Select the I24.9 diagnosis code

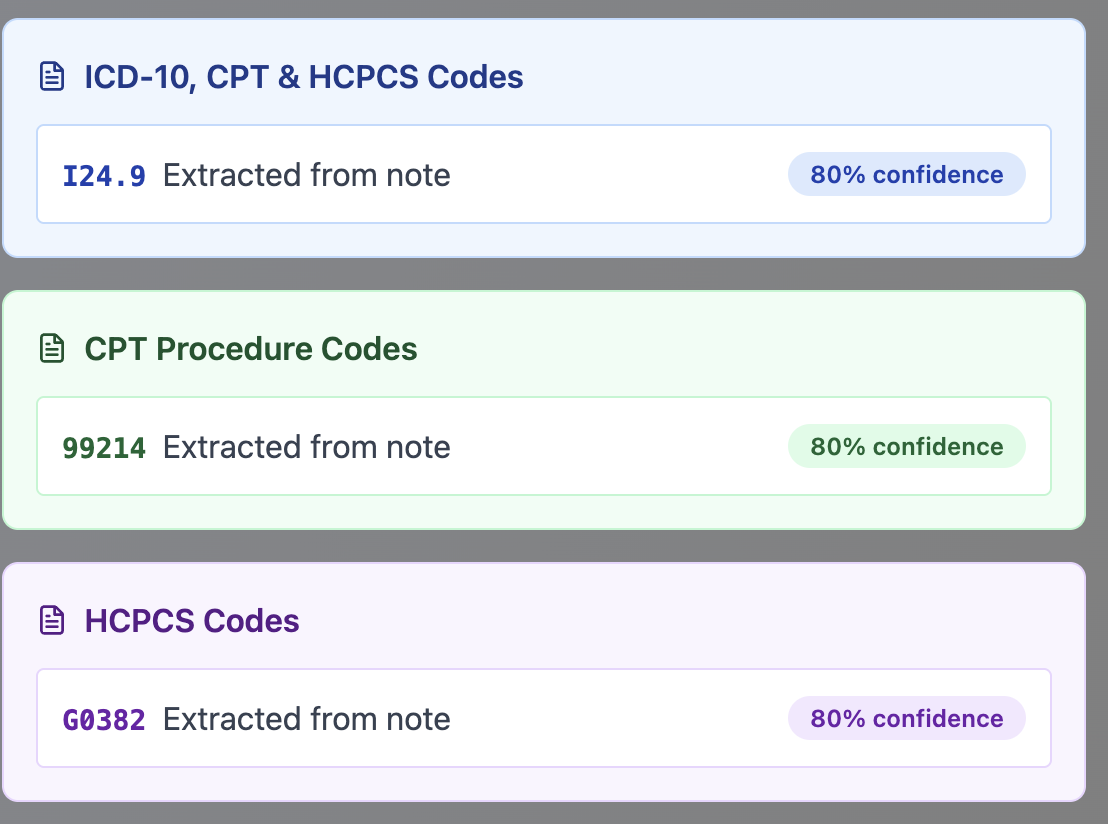pyautogui.click(x=104, y=176)
